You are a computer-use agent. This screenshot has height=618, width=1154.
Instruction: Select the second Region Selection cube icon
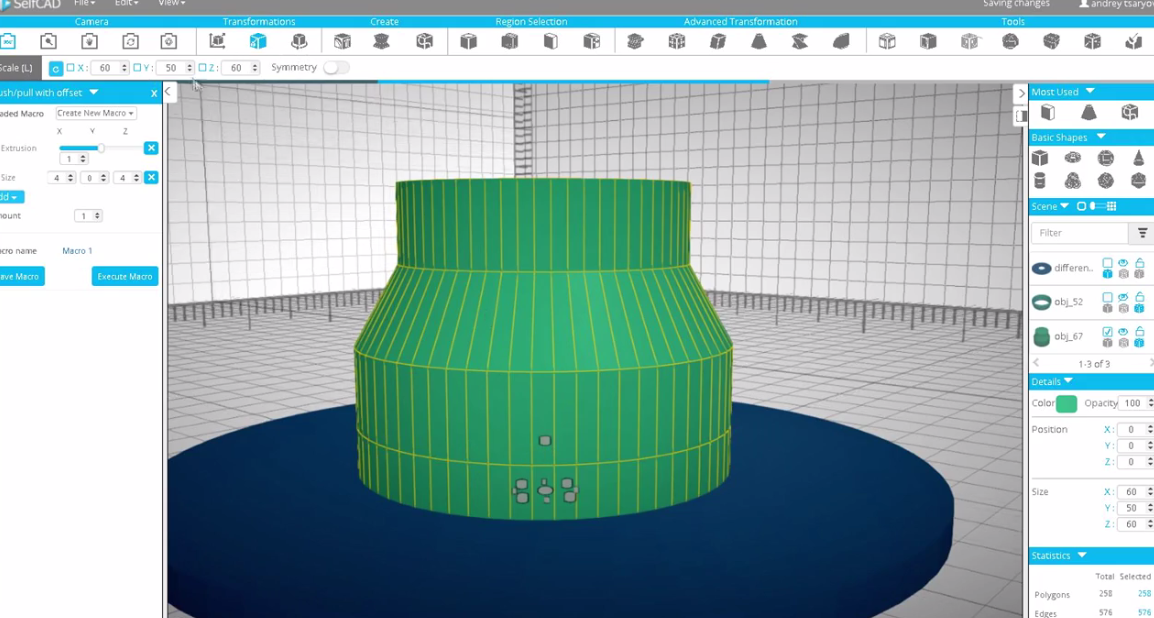(x=509, y=41)
